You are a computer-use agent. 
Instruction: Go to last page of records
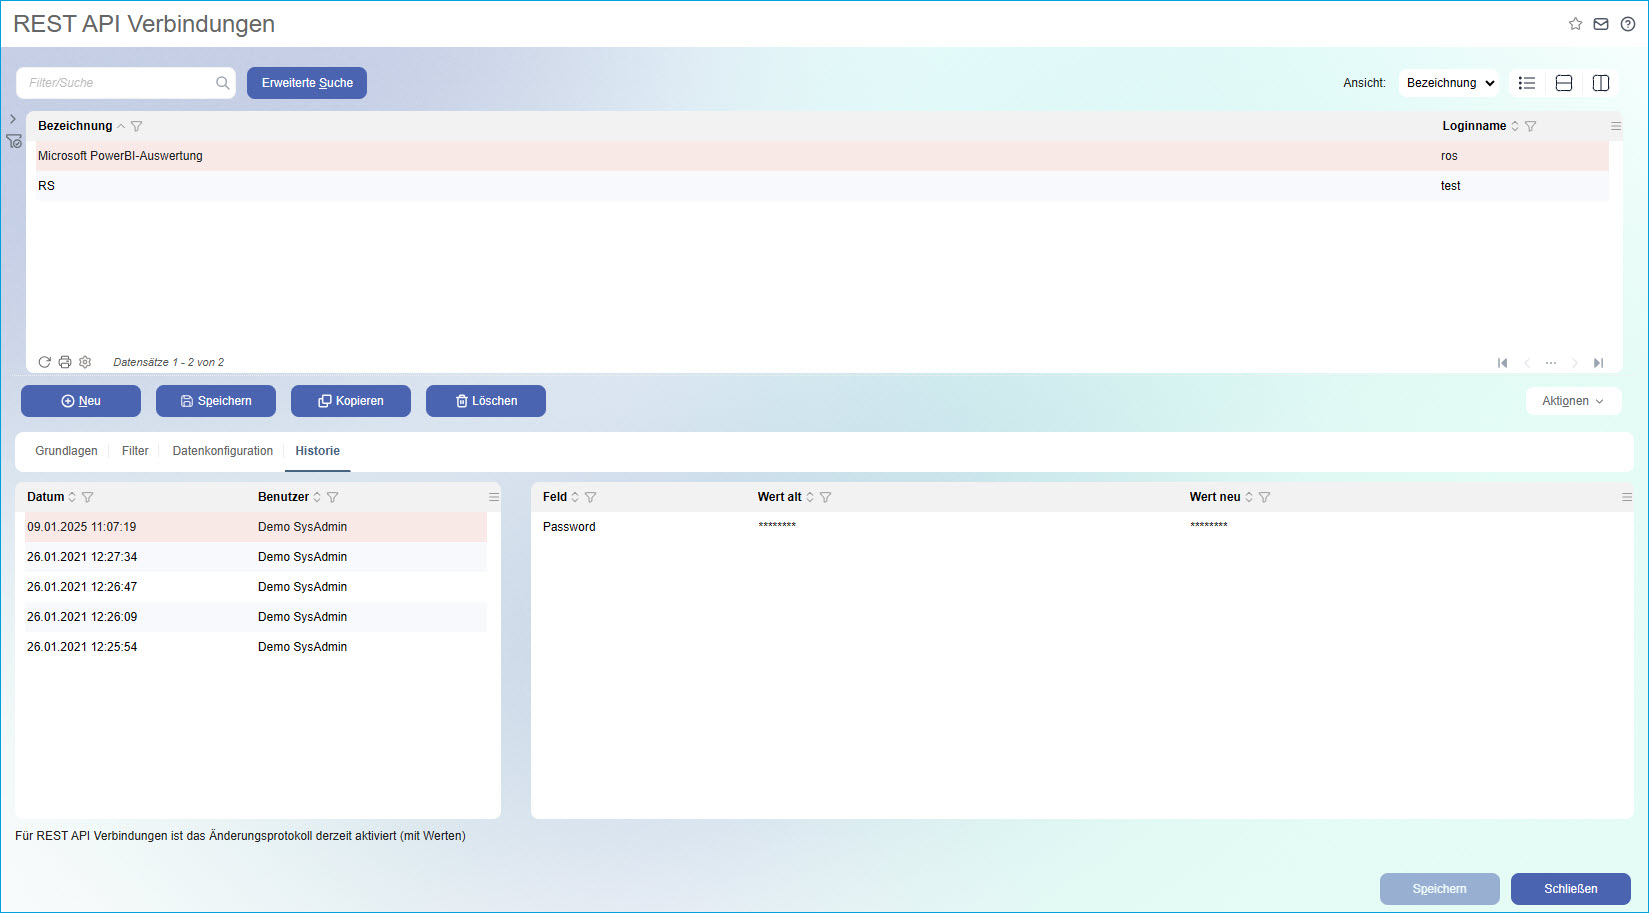tap(1598, 363)
